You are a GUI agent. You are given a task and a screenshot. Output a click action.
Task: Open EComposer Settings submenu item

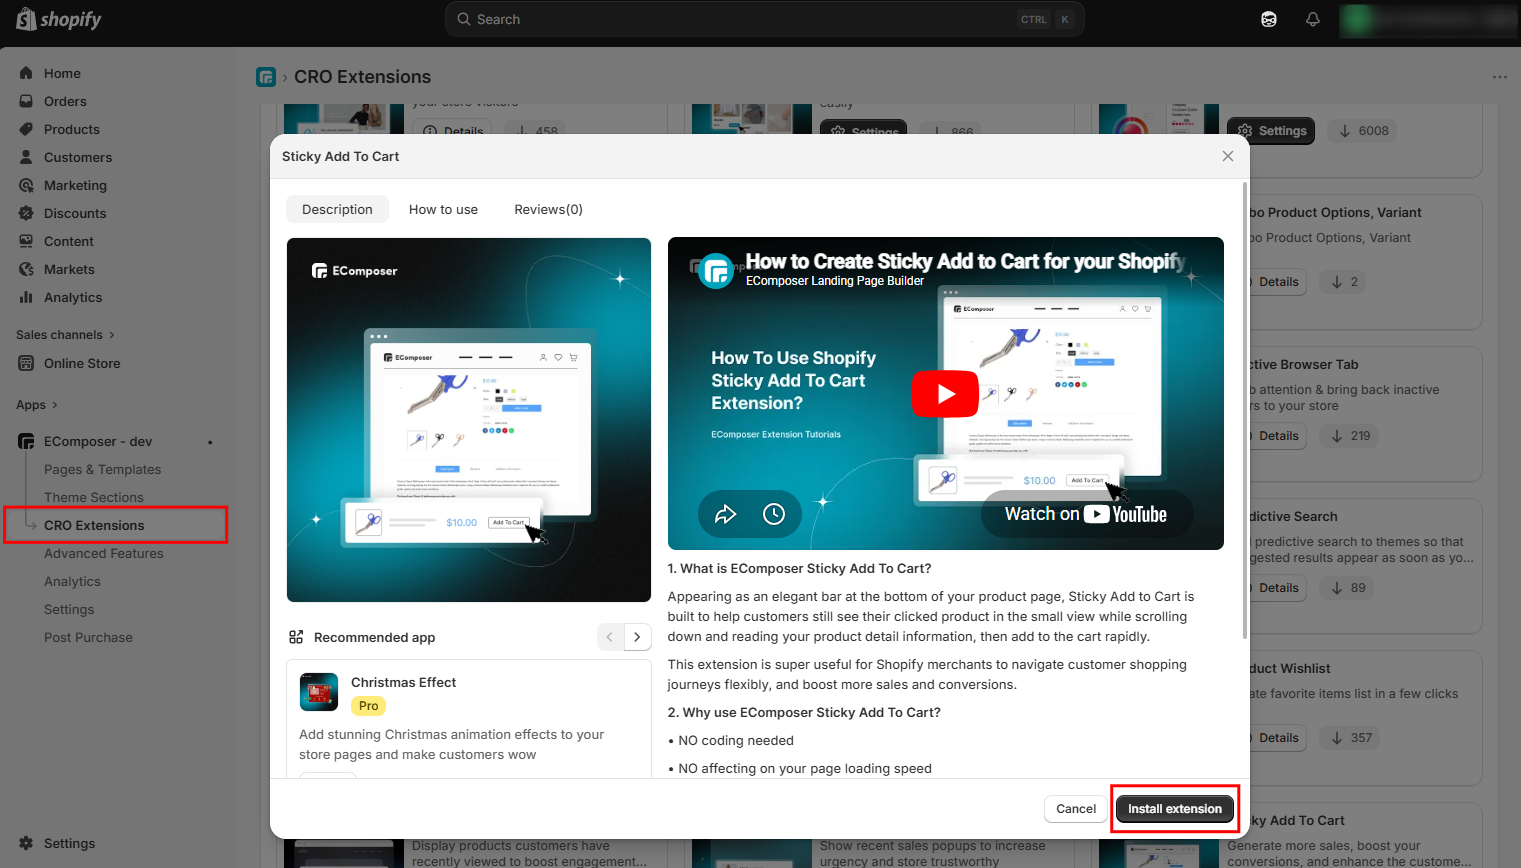pyautogui.click(x=69, y=609)
